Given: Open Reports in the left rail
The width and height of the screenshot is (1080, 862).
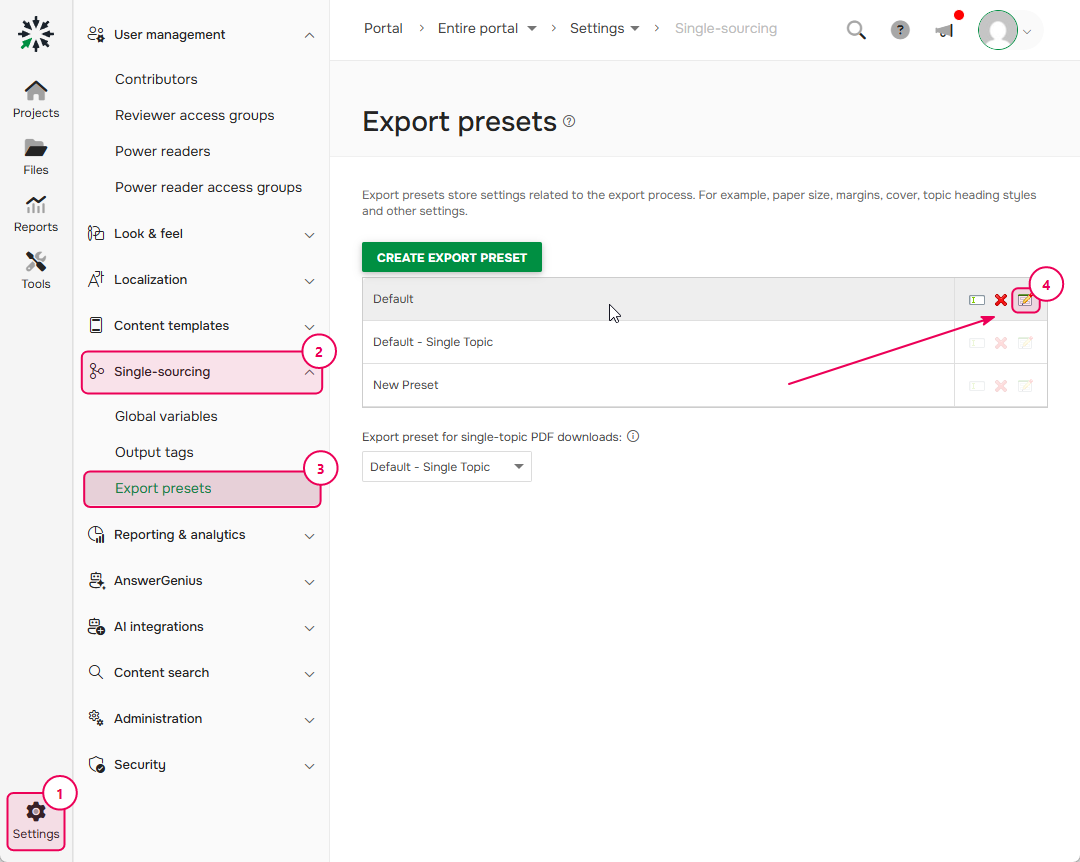Looking at the screenshot, I should click(36, 214).
